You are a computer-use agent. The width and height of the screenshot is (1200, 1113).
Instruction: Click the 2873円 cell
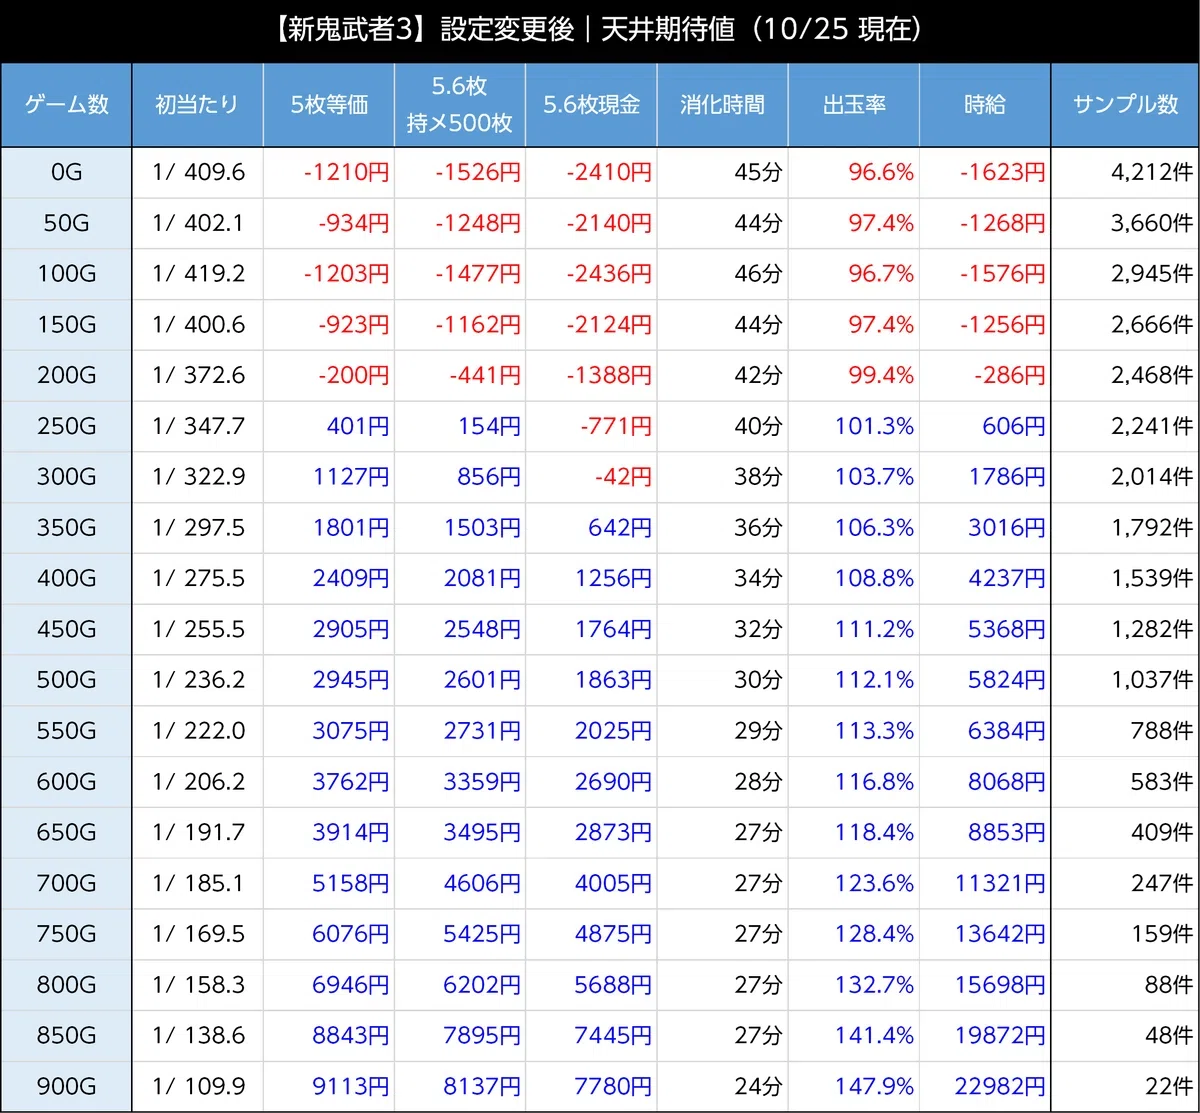(591, 833)
